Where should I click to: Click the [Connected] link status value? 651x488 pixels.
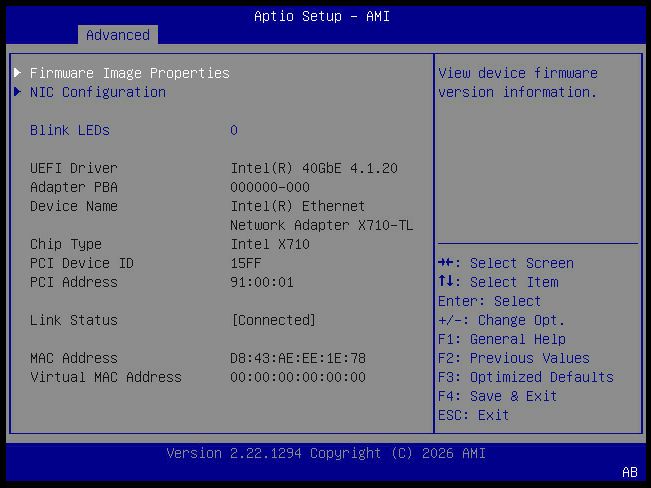[274, 320]
